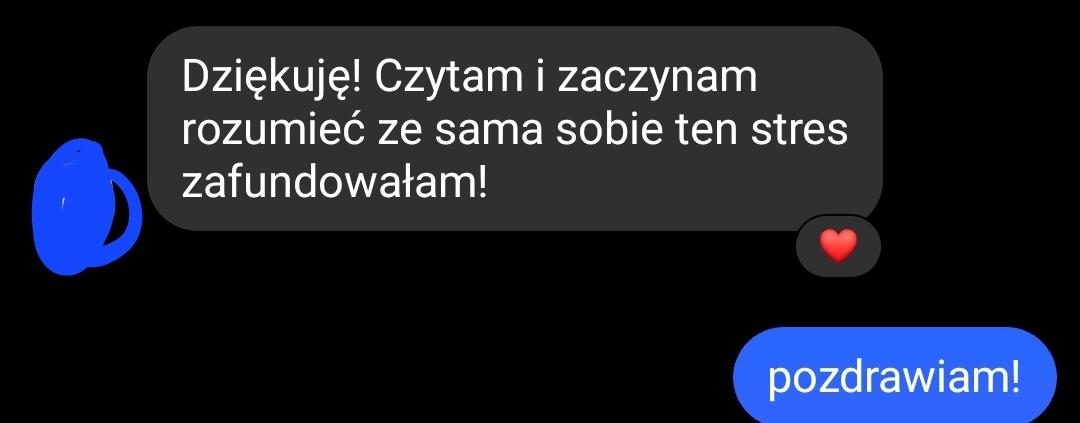The image size is (1080, 423).
Task: Click the word 'zafundowałam!' in the message
Action: 334,182
